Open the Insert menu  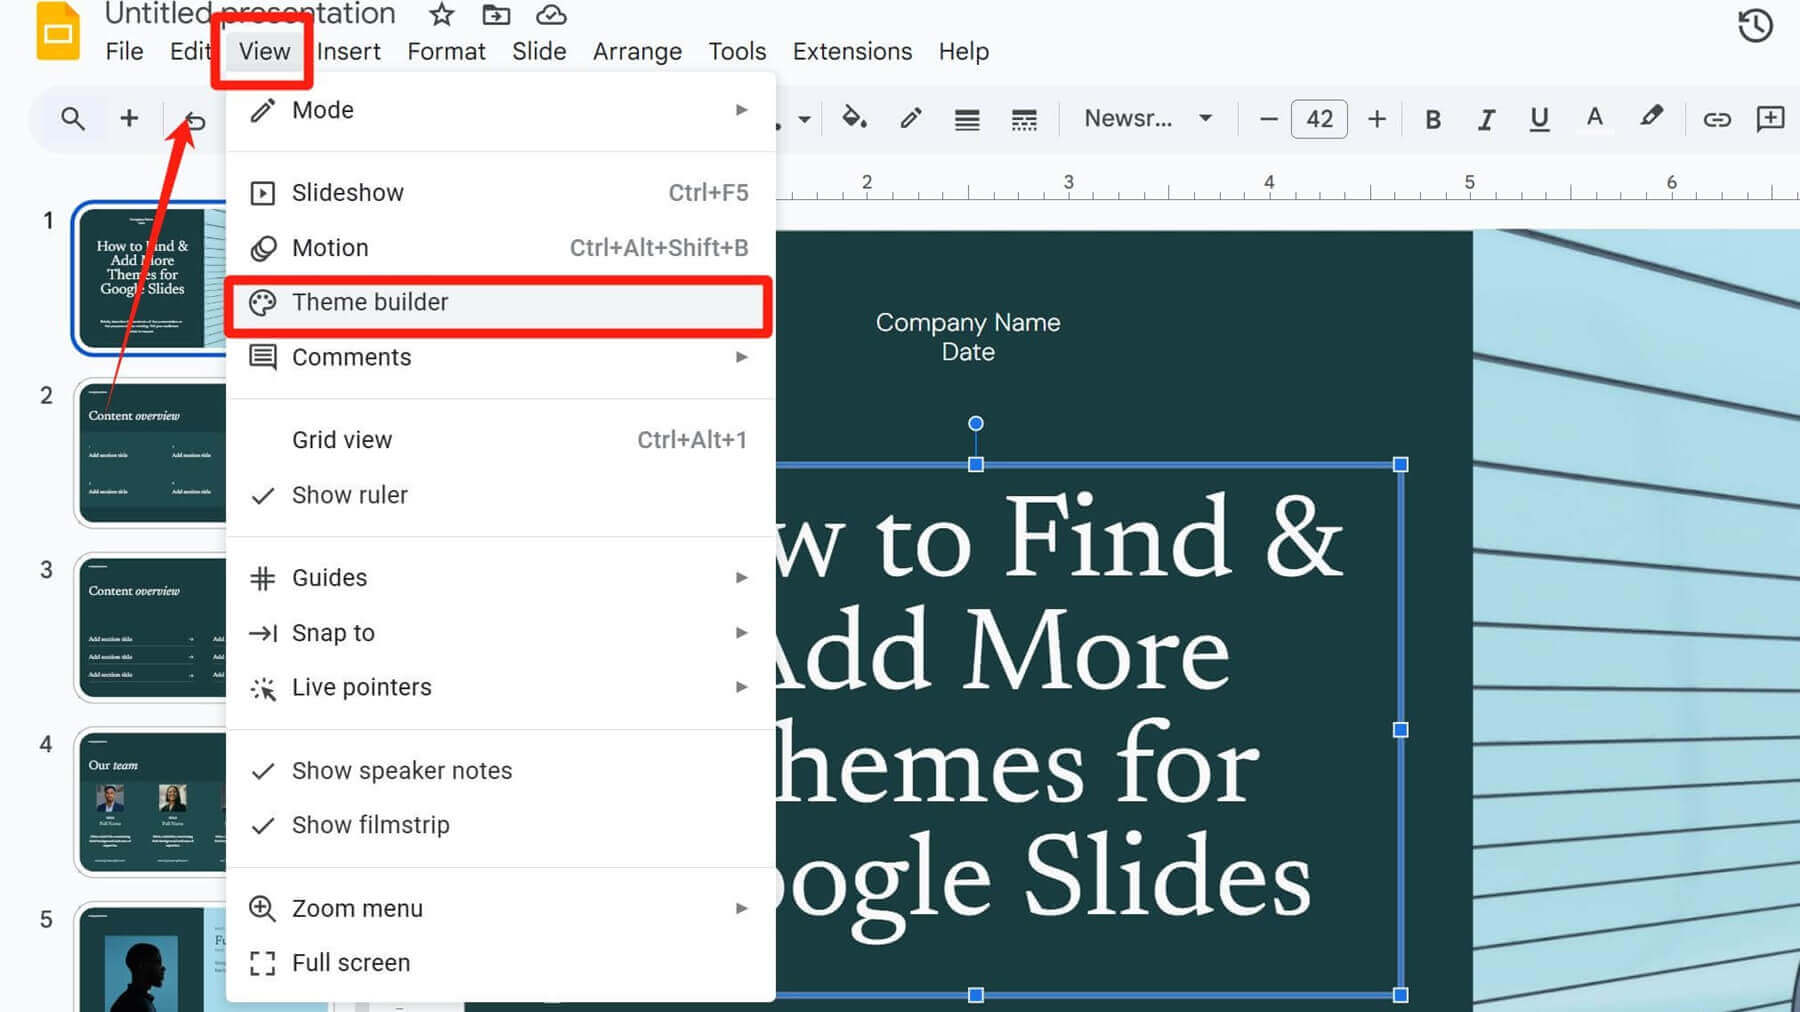point(348,51)
